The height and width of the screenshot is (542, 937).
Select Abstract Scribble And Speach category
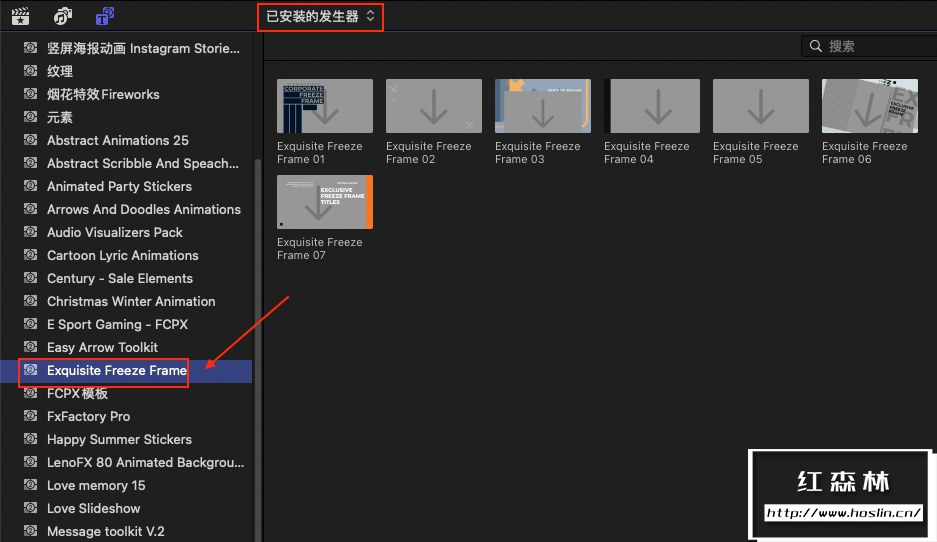coord(126,163)
